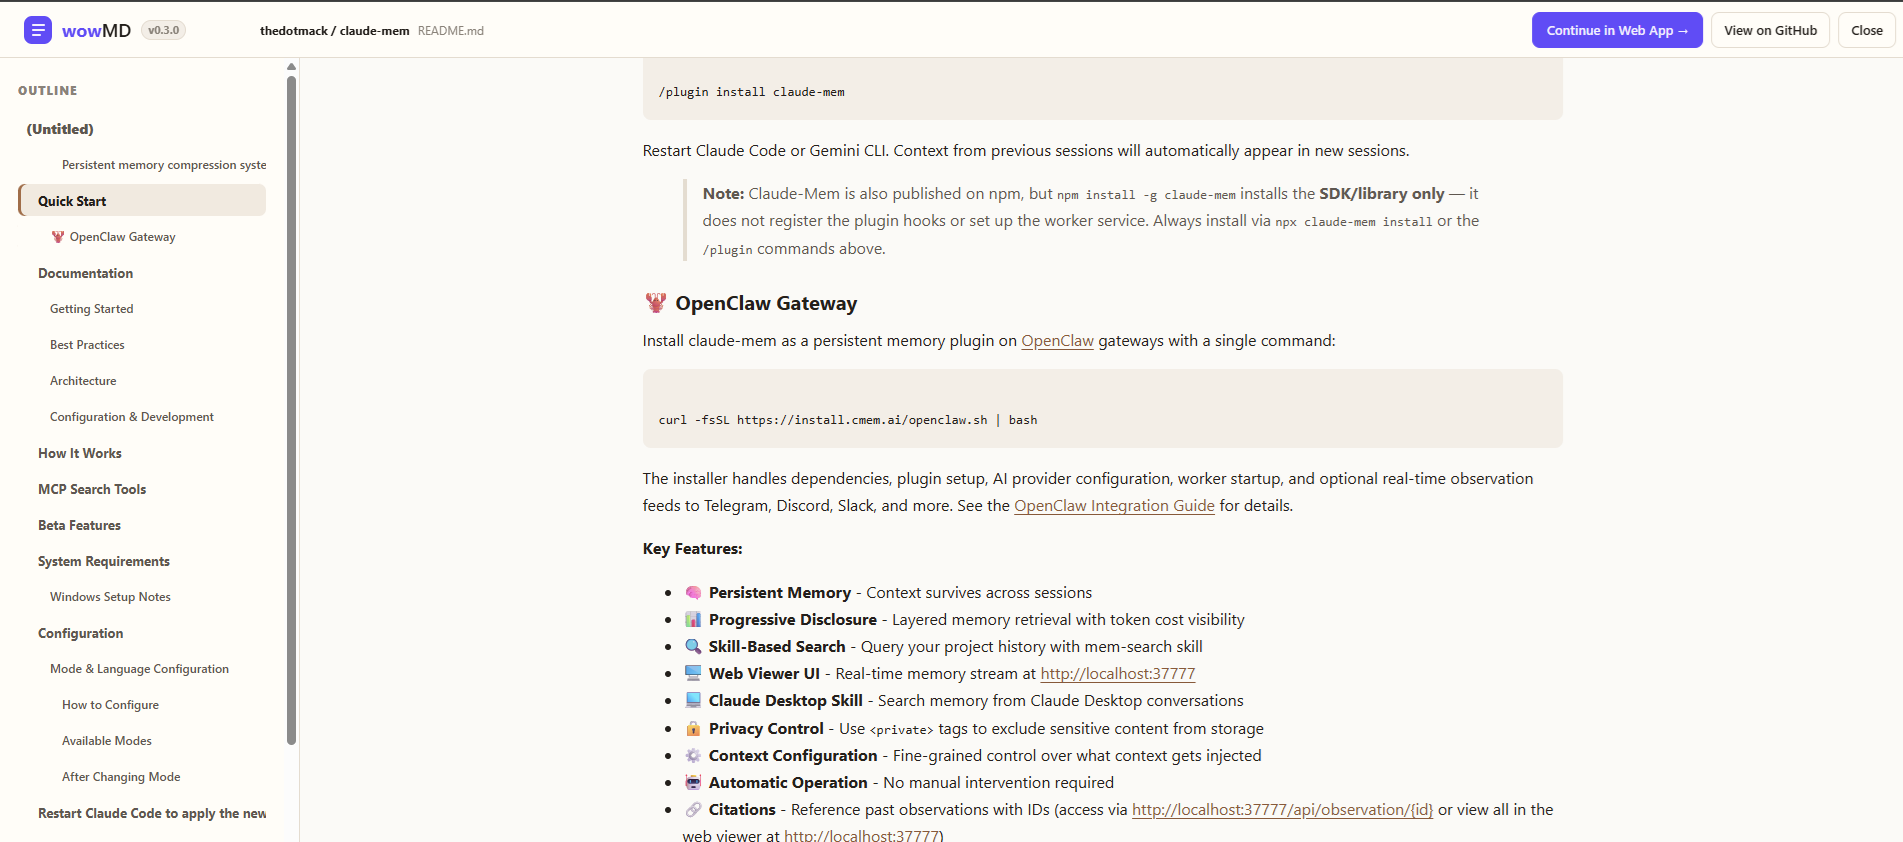Click the OUTLINE panel title
The image size is (1903, 842).
pos(47,91)
